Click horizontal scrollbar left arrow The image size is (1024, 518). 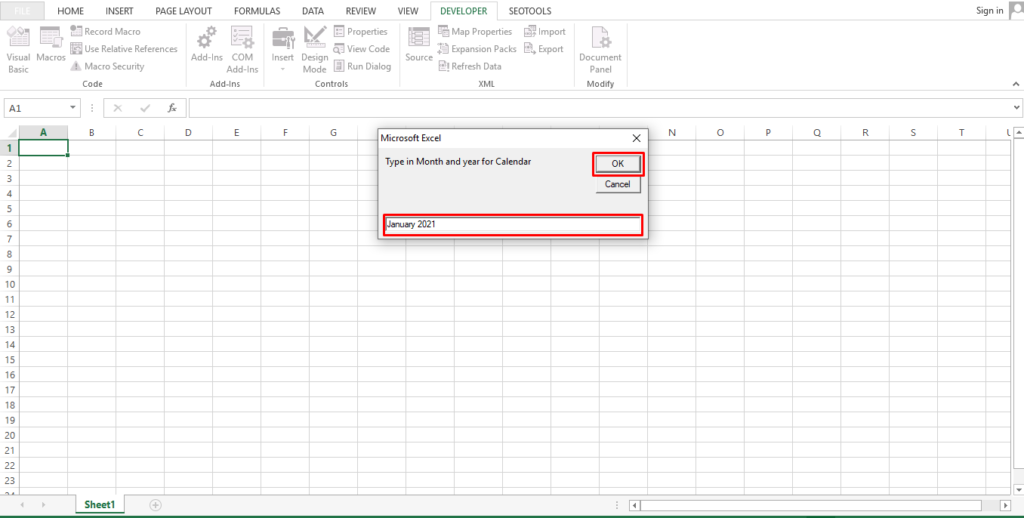tap(634, 506)
